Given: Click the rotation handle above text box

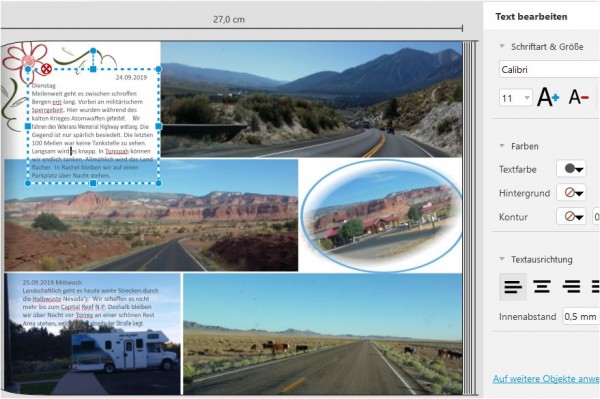Looking at the screenshot, I should coord(93,50).
